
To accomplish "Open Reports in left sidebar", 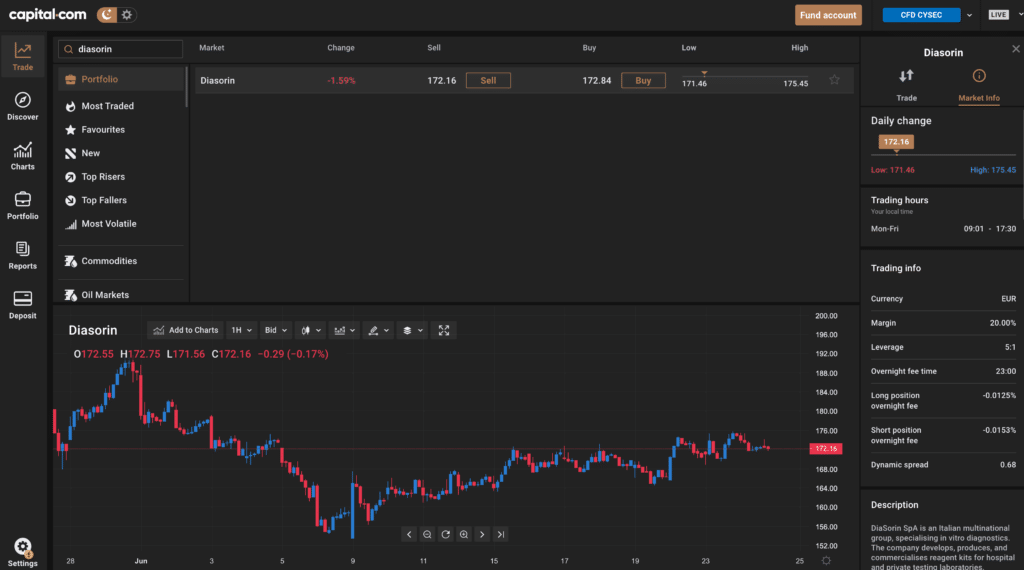I will tap(22, 255).
